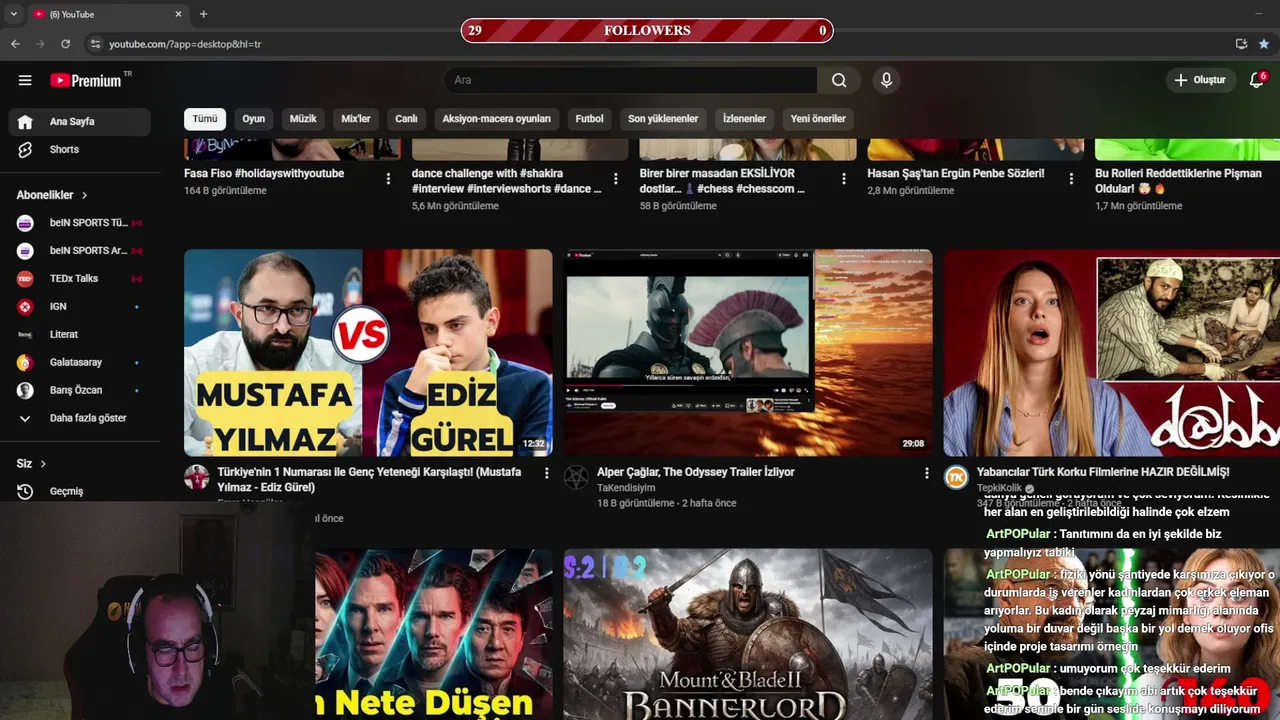Click the install app icon in address bar
The image size is (1280, 720).
(x=1241, y=44)
